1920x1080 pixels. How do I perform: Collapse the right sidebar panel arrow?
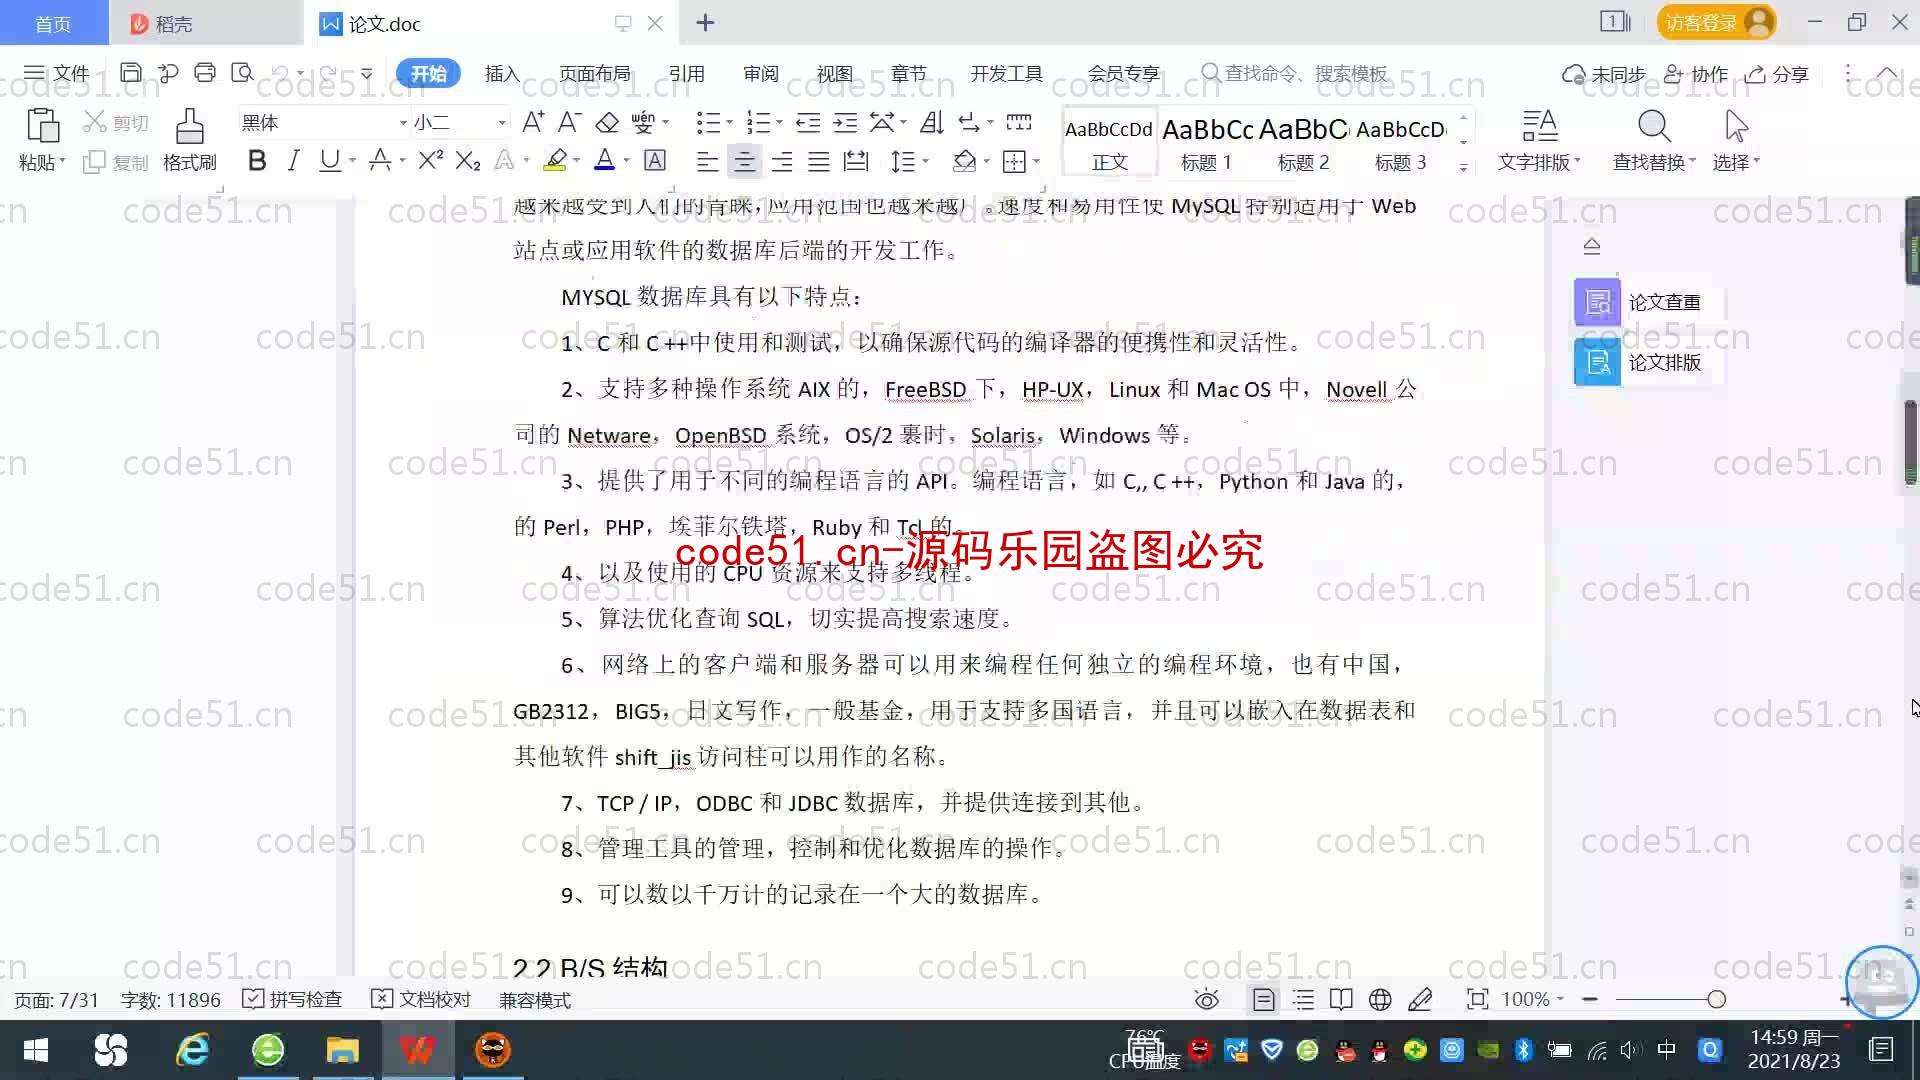coord(1592,246)
